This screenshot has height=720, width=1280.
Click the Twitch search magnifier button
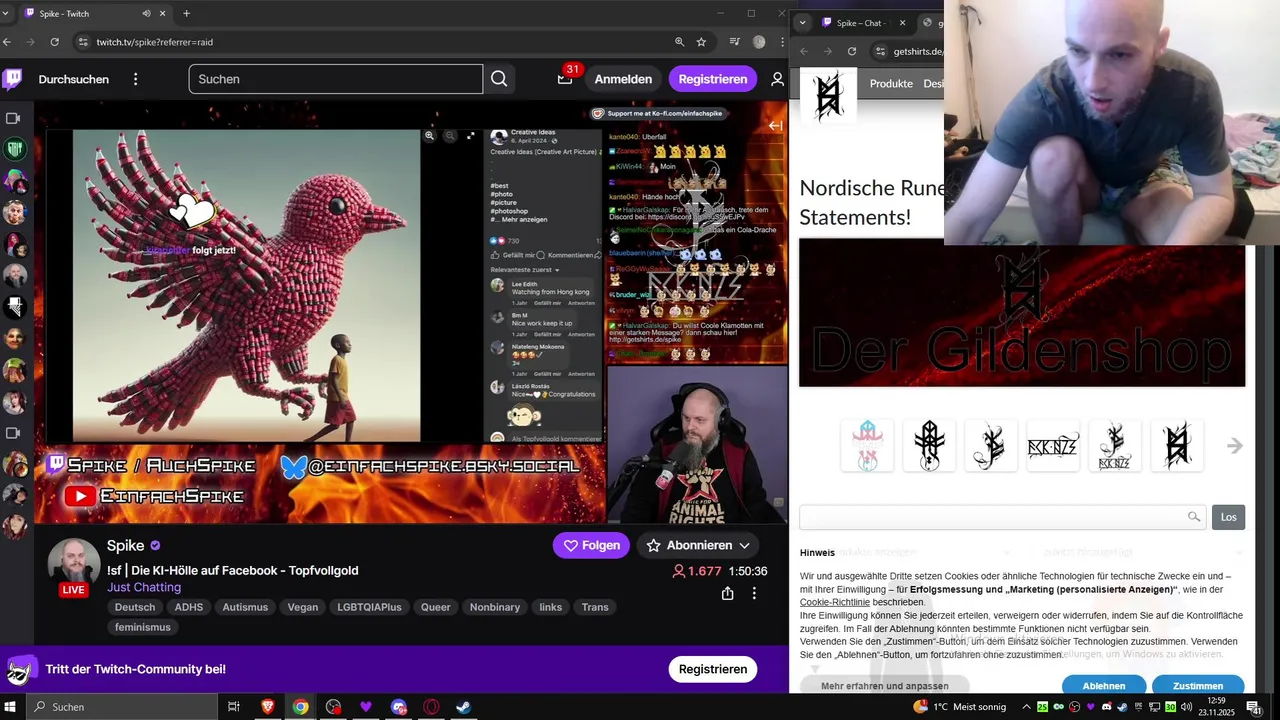pos(499,79)
